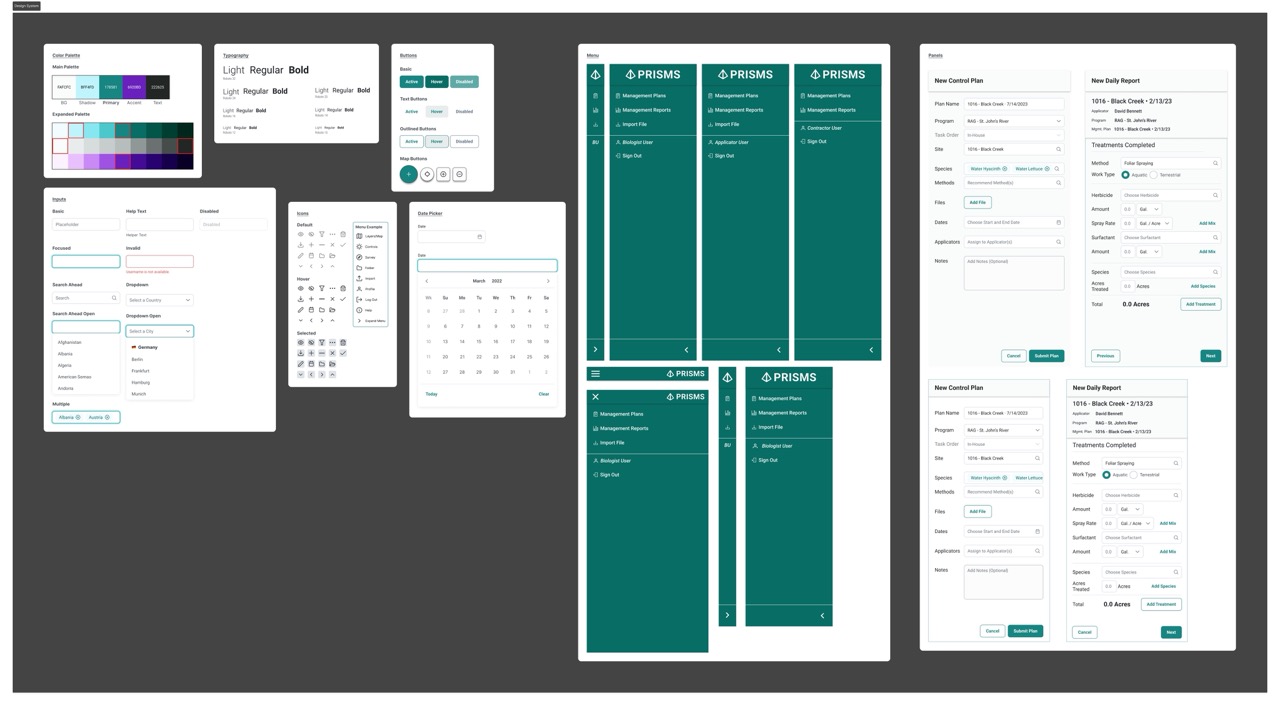Collapse the Contractor User menu with its chevron

click(871, 350)
